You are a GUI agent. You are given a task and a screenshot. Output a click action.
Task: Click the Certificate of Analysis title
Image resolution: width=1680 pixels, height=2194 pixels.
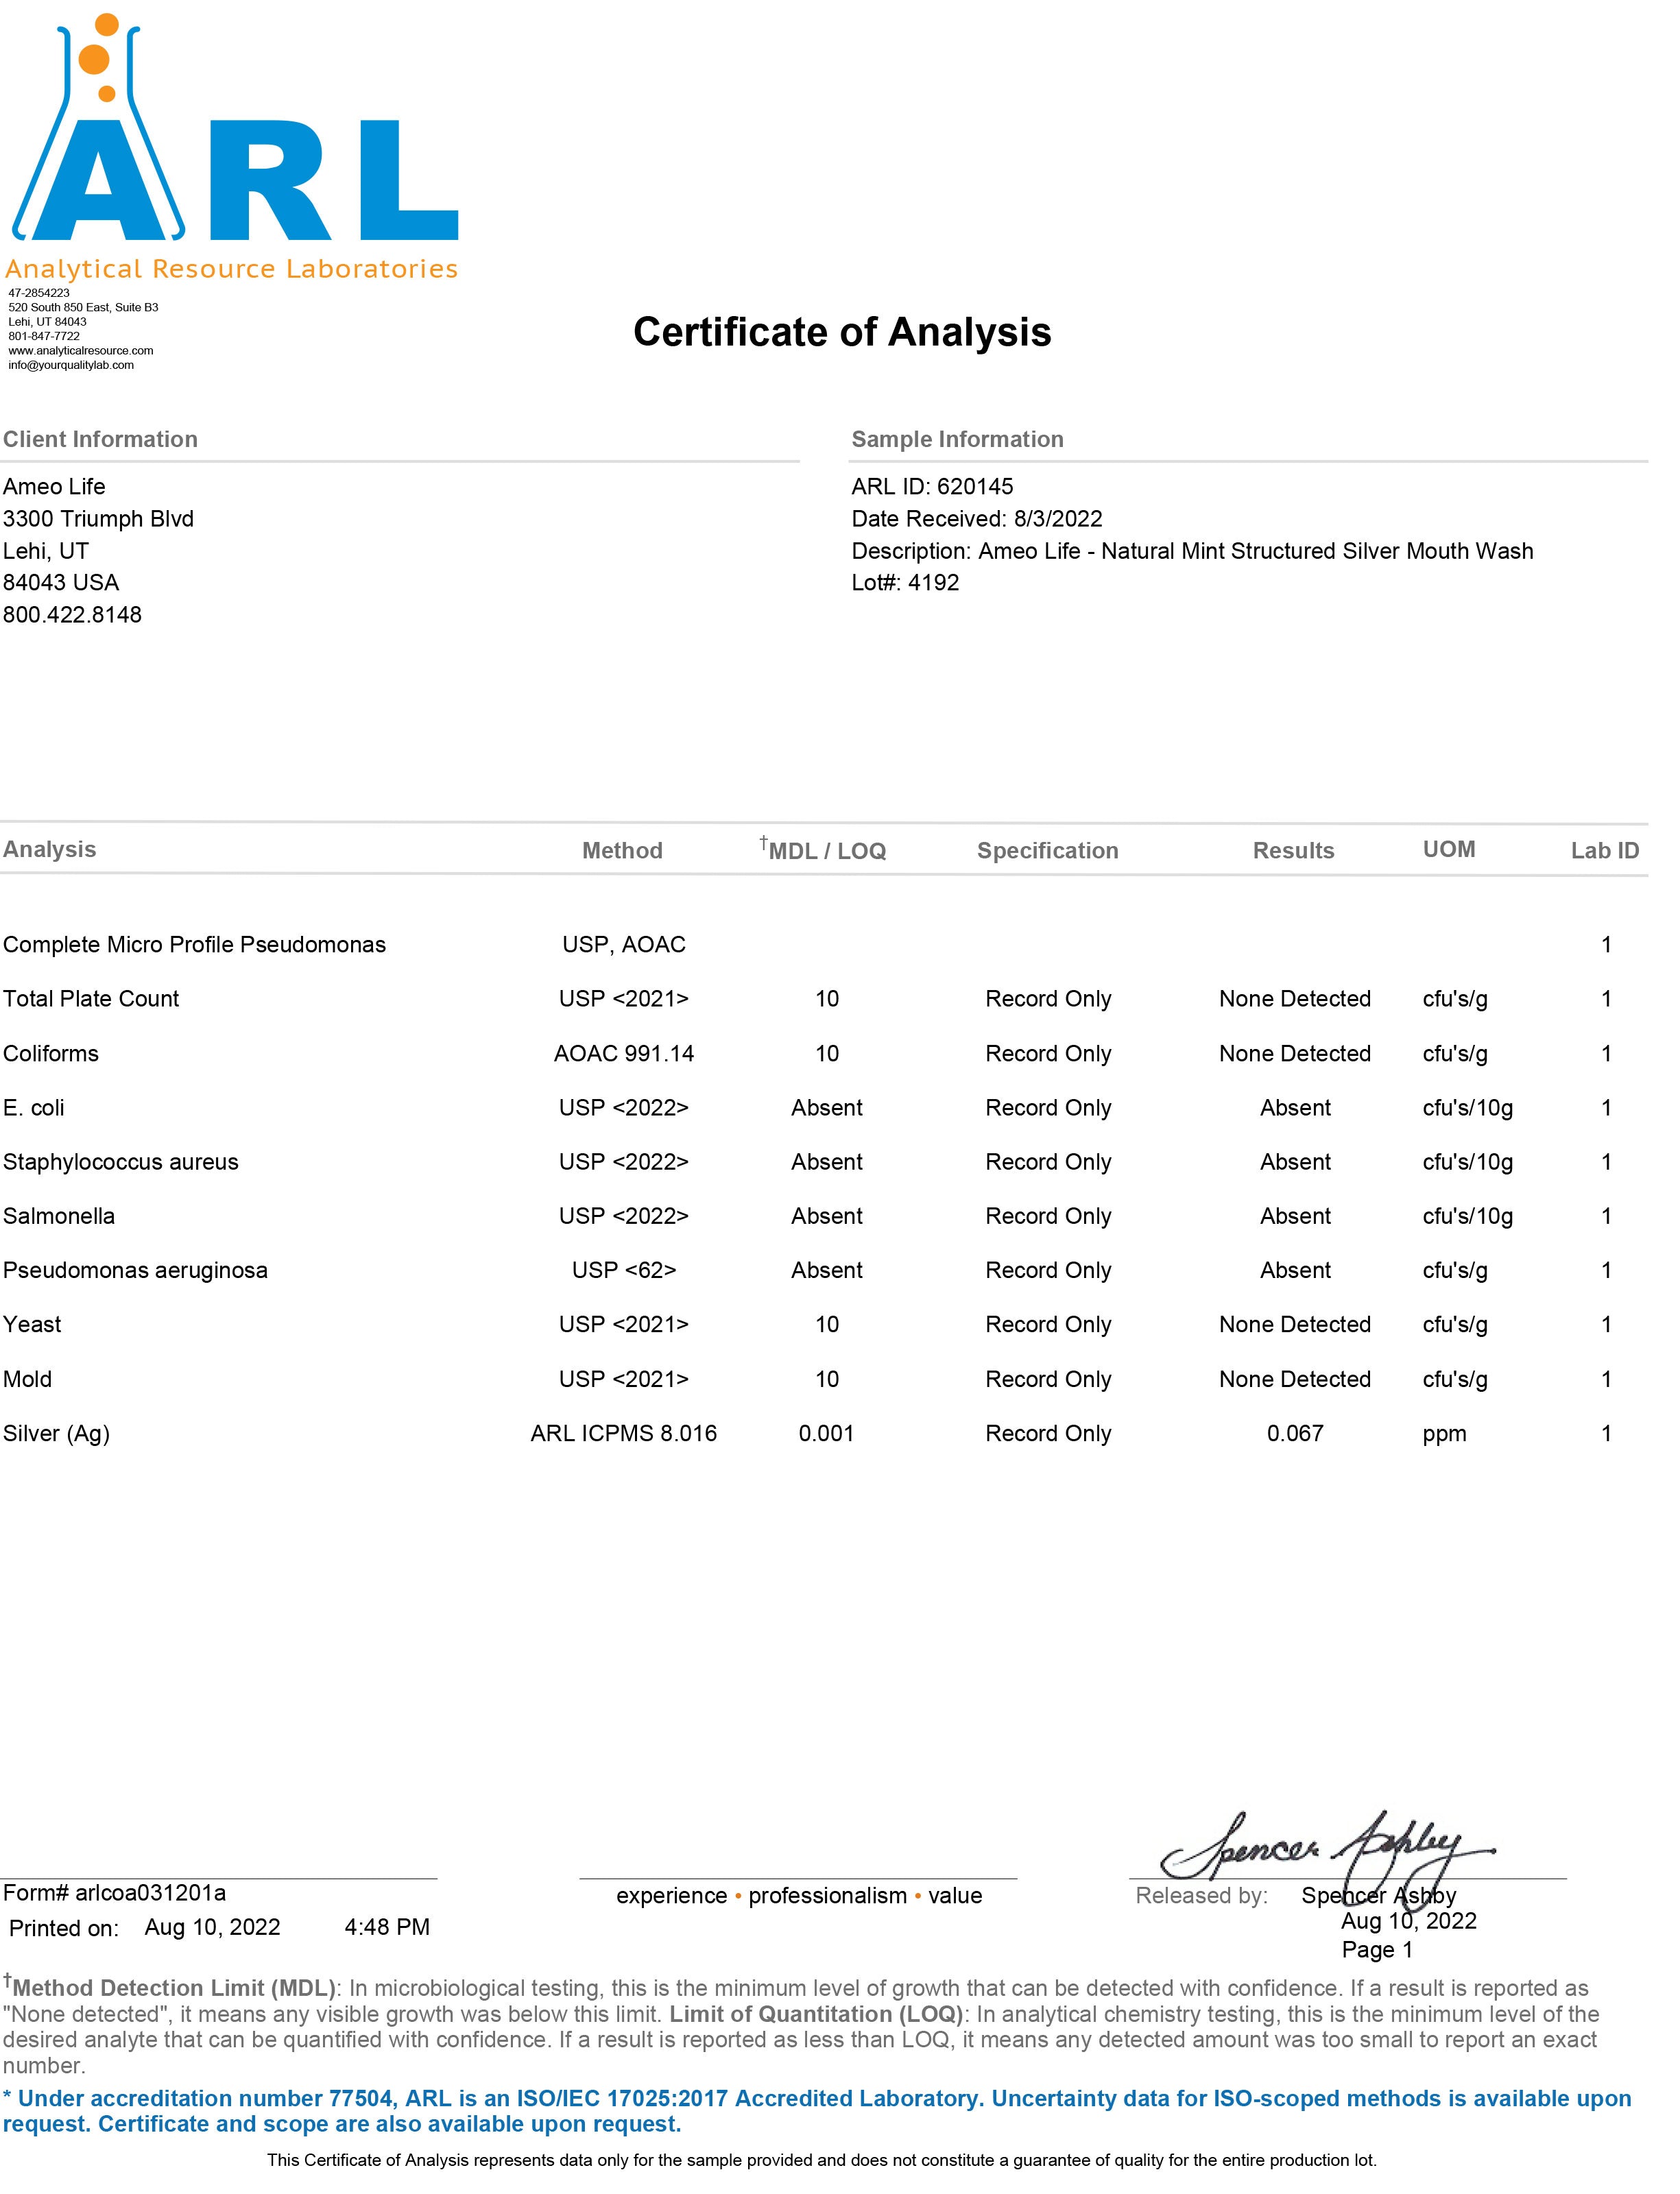pos(842,332)
